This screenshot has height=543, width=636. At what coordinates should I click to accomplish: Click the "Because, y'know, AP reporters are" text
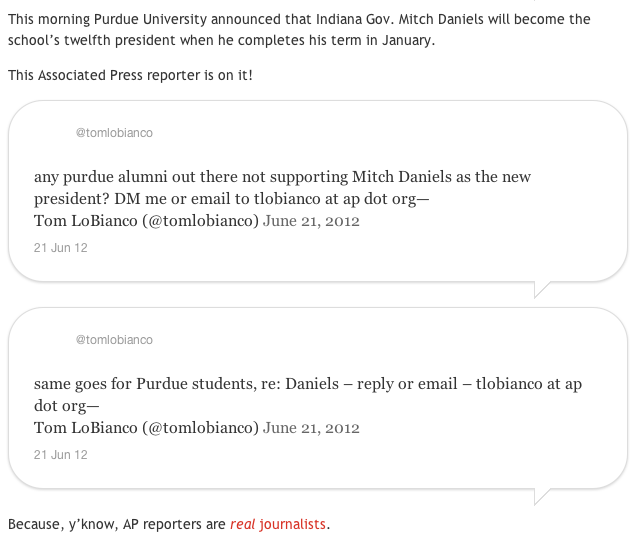[117, 524]
